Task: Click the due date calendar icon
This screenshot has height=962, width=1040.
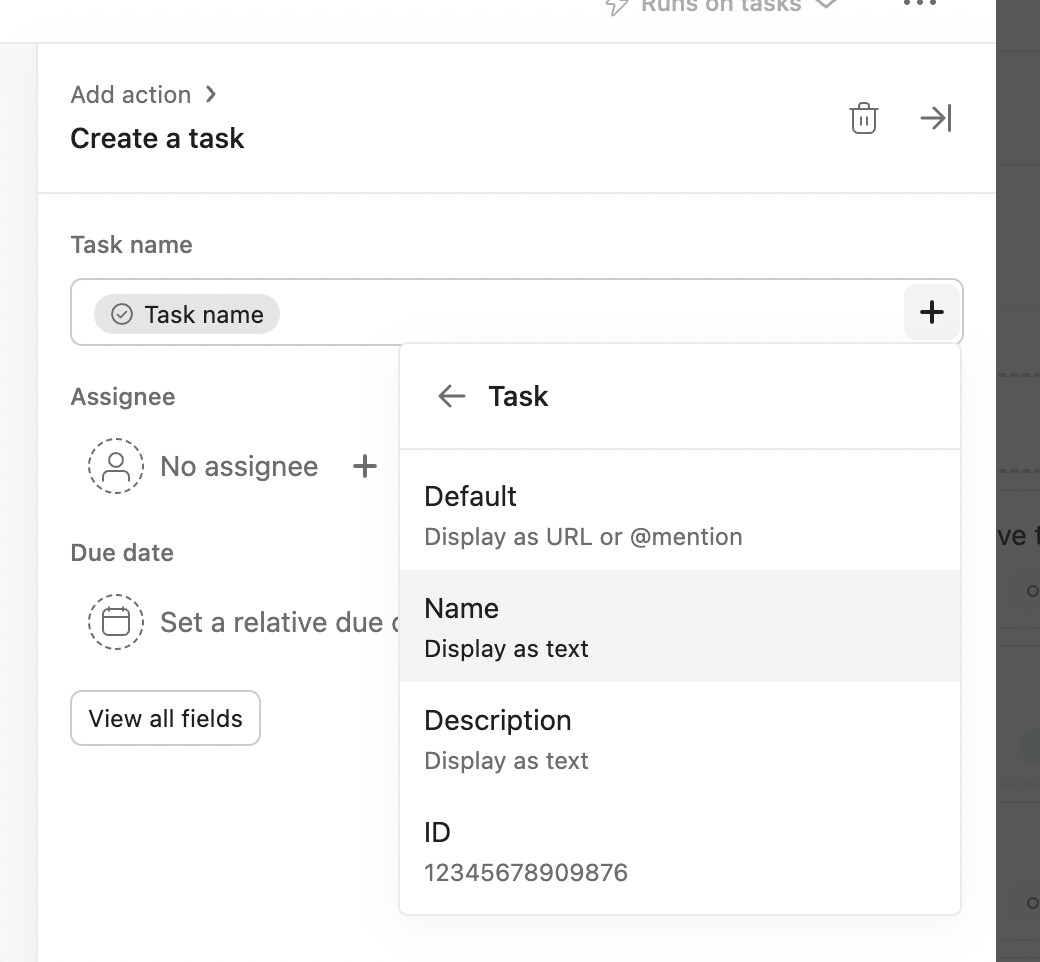Action: 116,621
